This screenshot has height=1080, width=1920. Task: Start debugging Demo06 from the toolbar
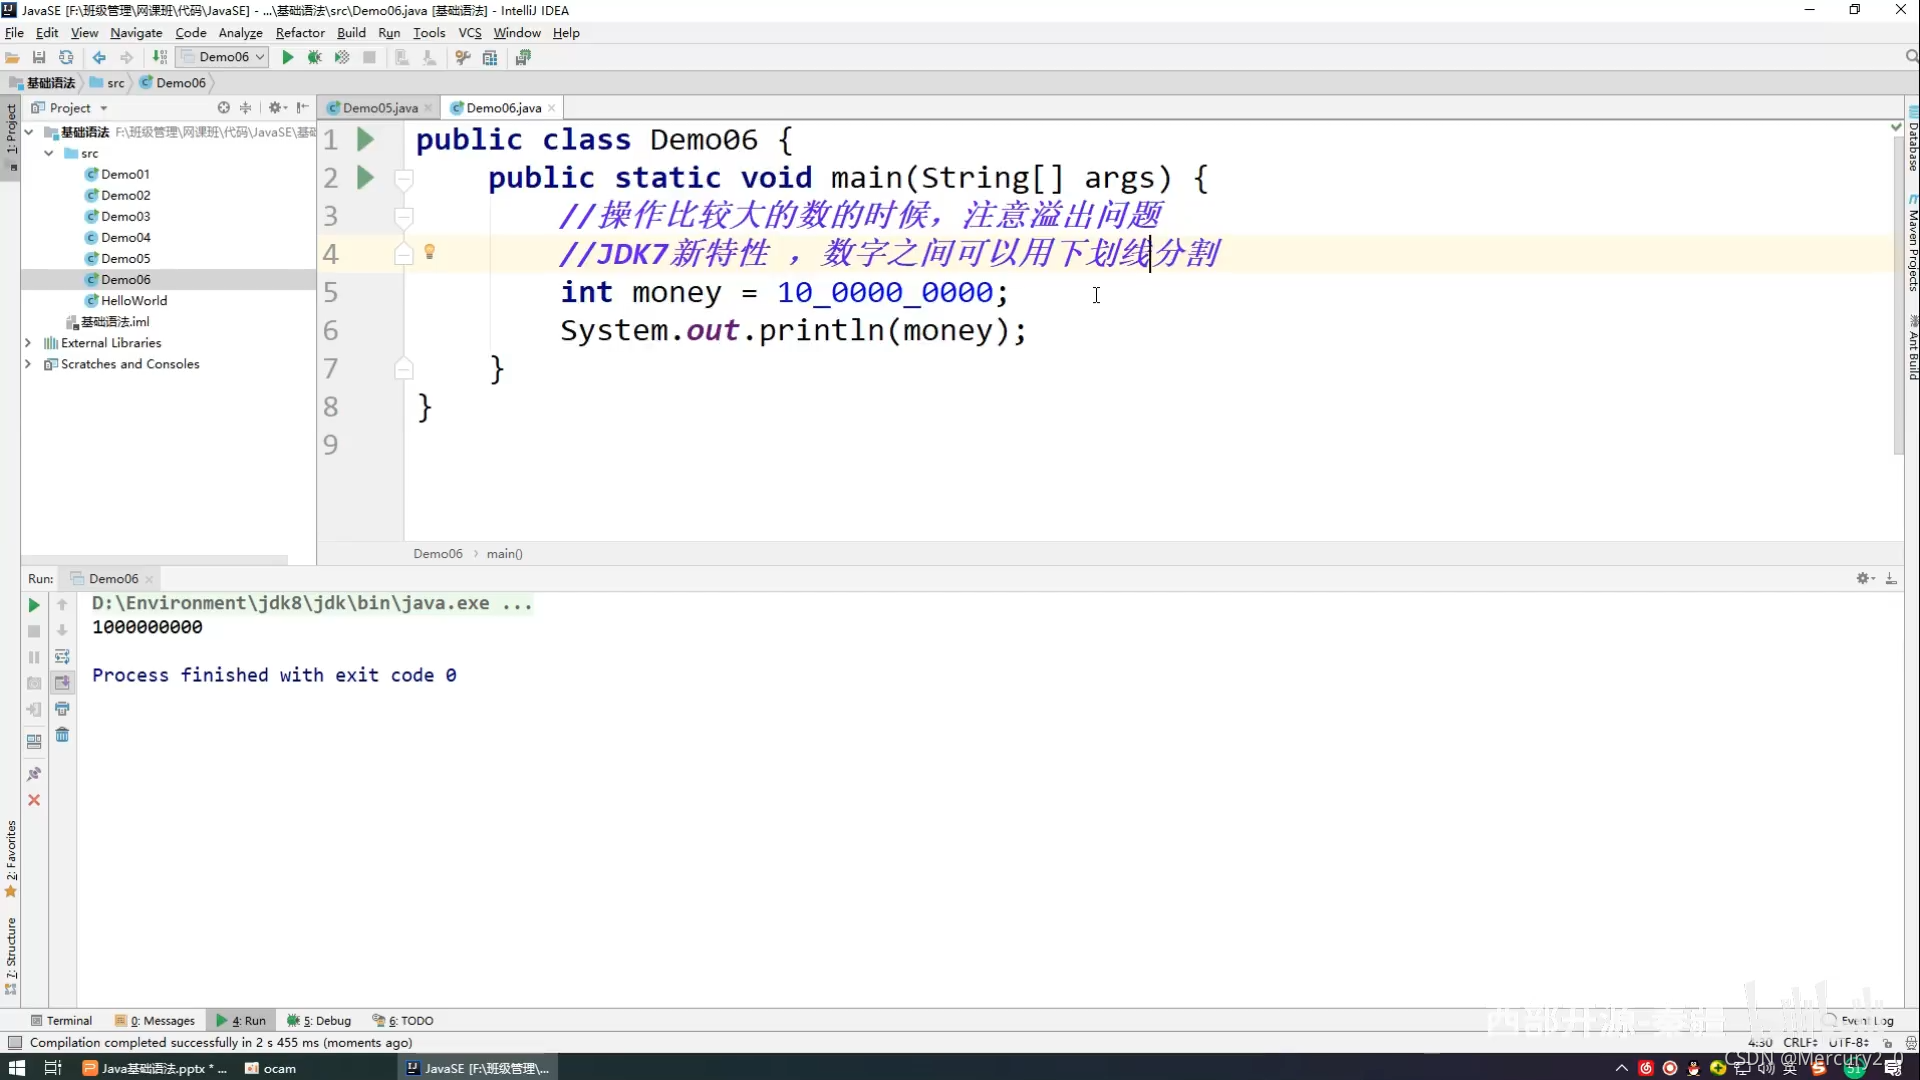(315, 58)
